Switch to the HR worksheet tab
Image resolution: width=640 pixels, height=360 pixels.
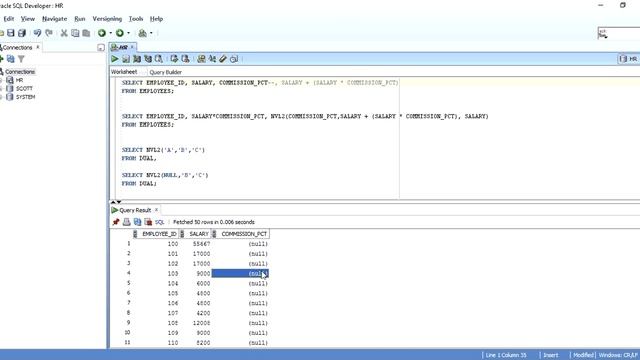122,47
